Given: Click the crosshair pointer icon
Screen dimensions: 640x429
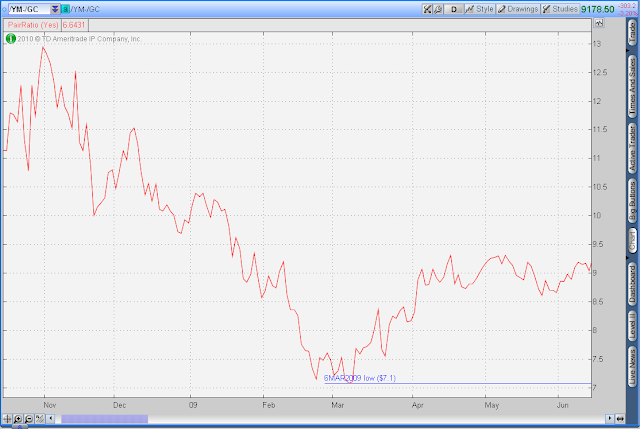Looking at the screenshot, I should coord(7,418).
